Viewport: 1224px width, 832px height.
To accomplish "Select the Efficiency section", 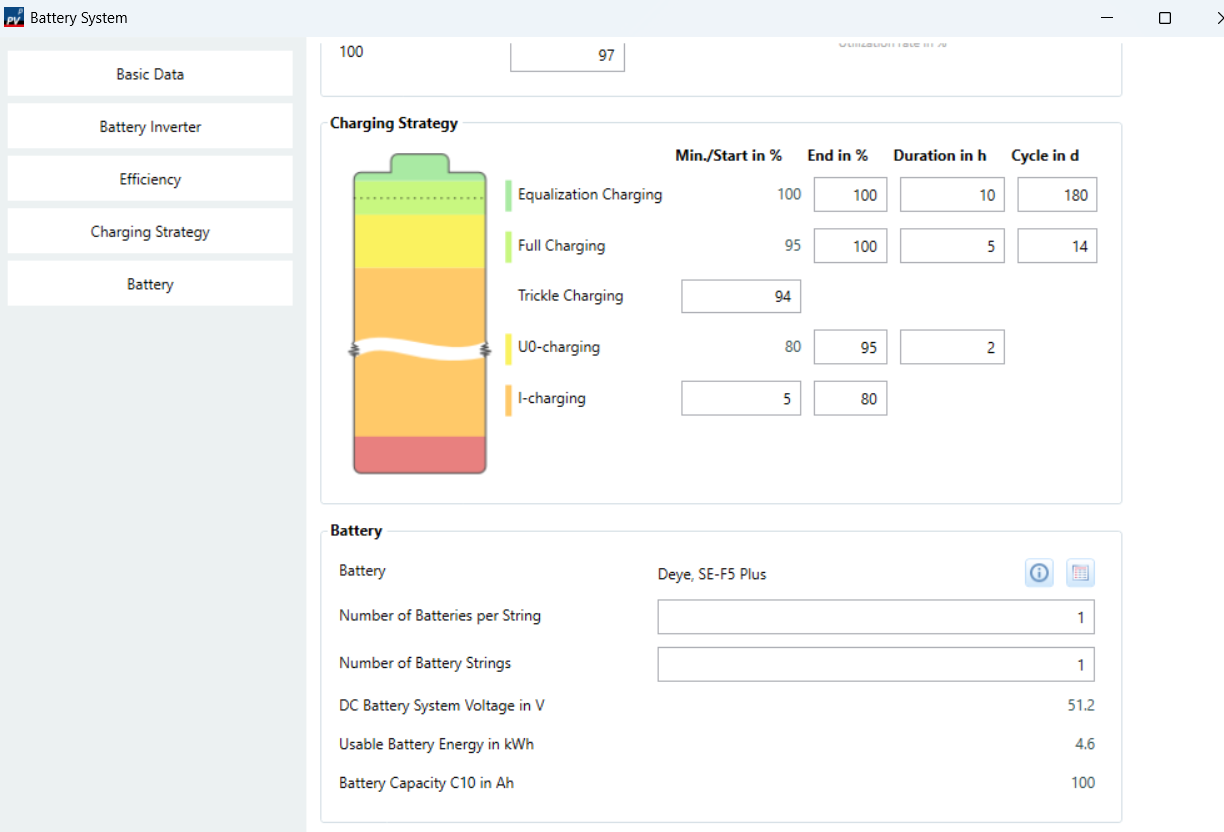I will coord(150,180).
